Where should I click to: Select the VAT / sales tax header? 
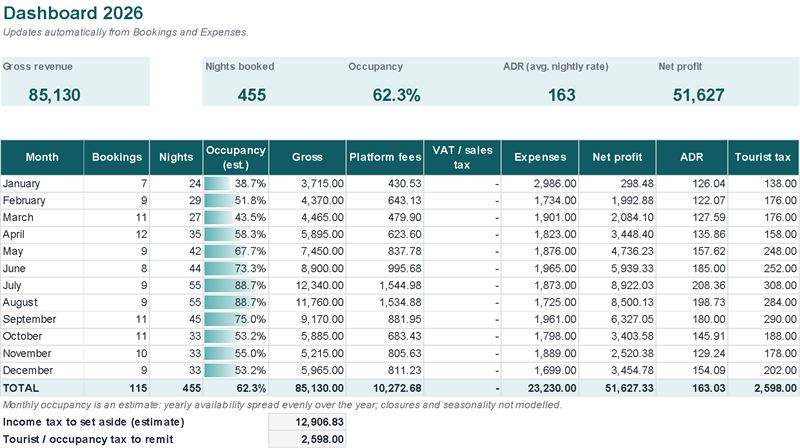tap(462, 158)
